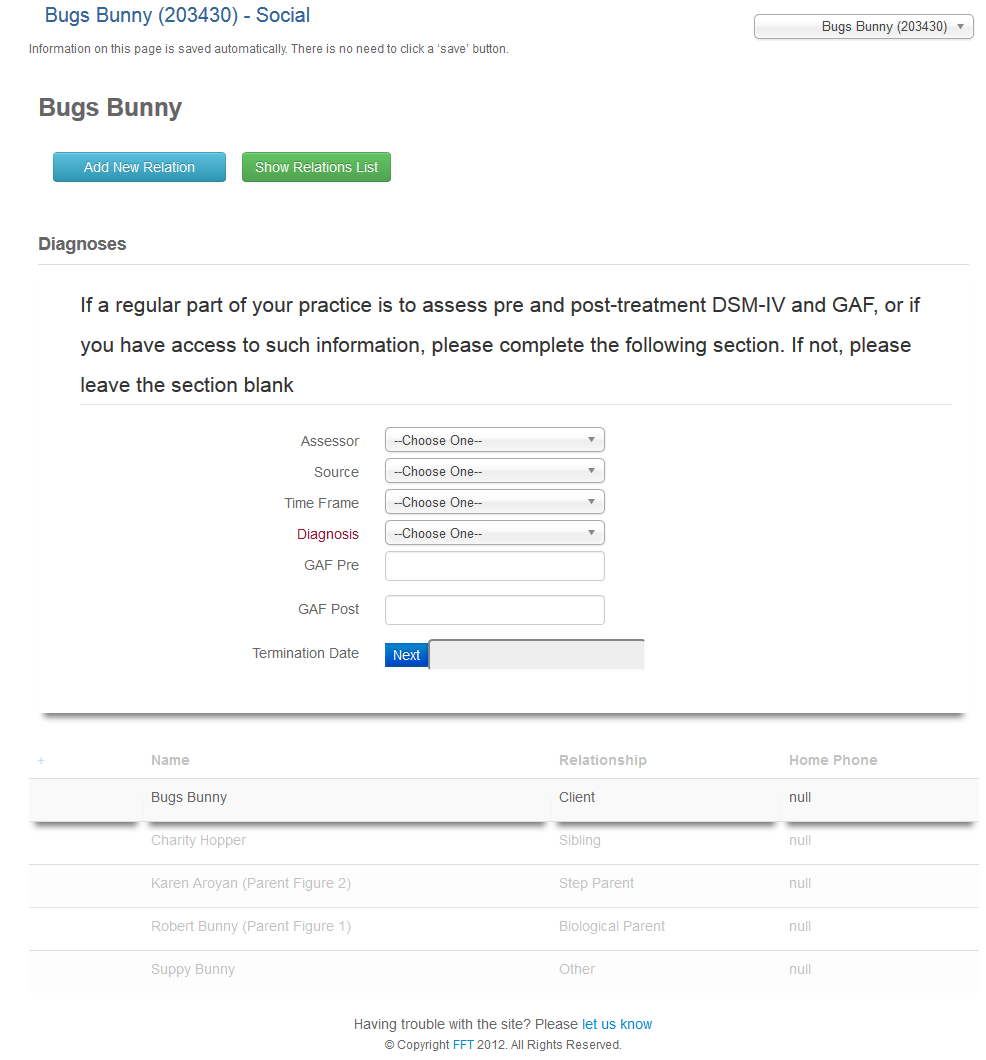Viewport: 986px width, 1060px height.
Task: Click the GAF Pre input field
Action: [x=495, y=566]
